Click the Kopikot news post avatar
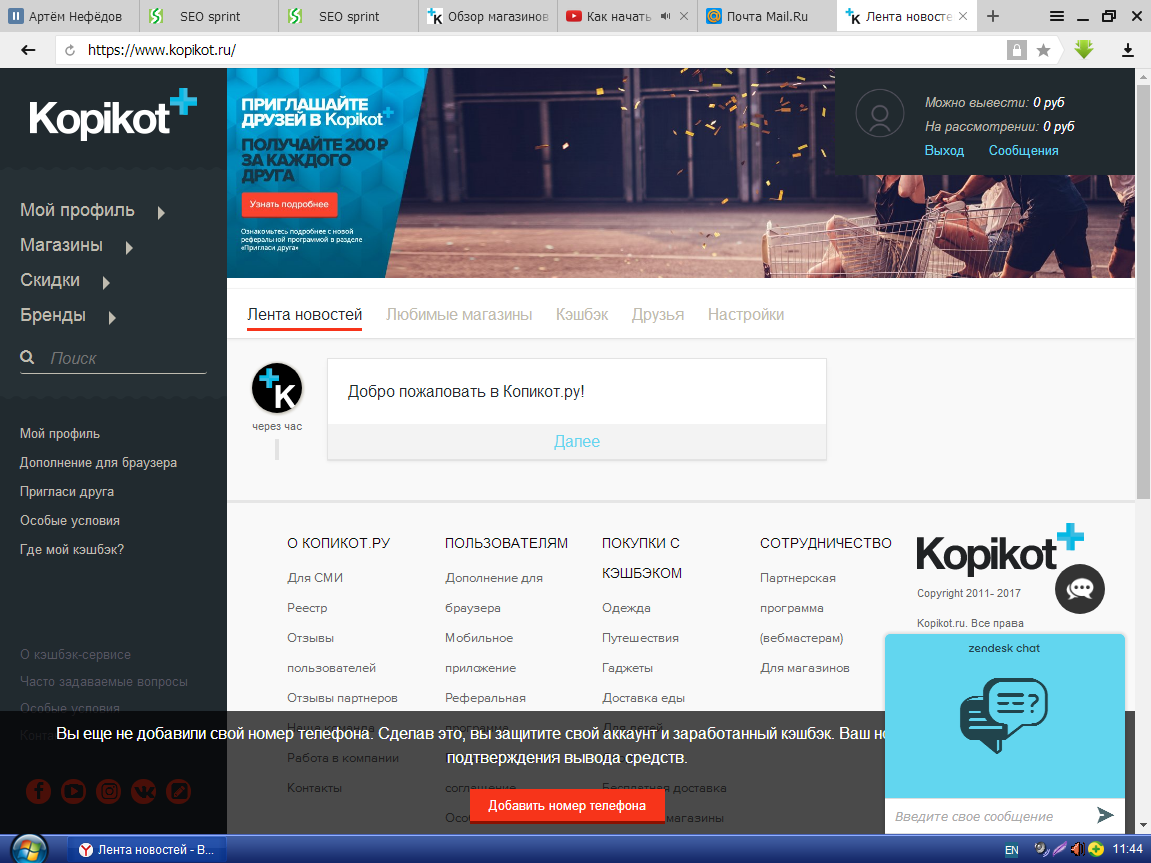This screenshot has width=1151, height=863. tap(277, 388)
